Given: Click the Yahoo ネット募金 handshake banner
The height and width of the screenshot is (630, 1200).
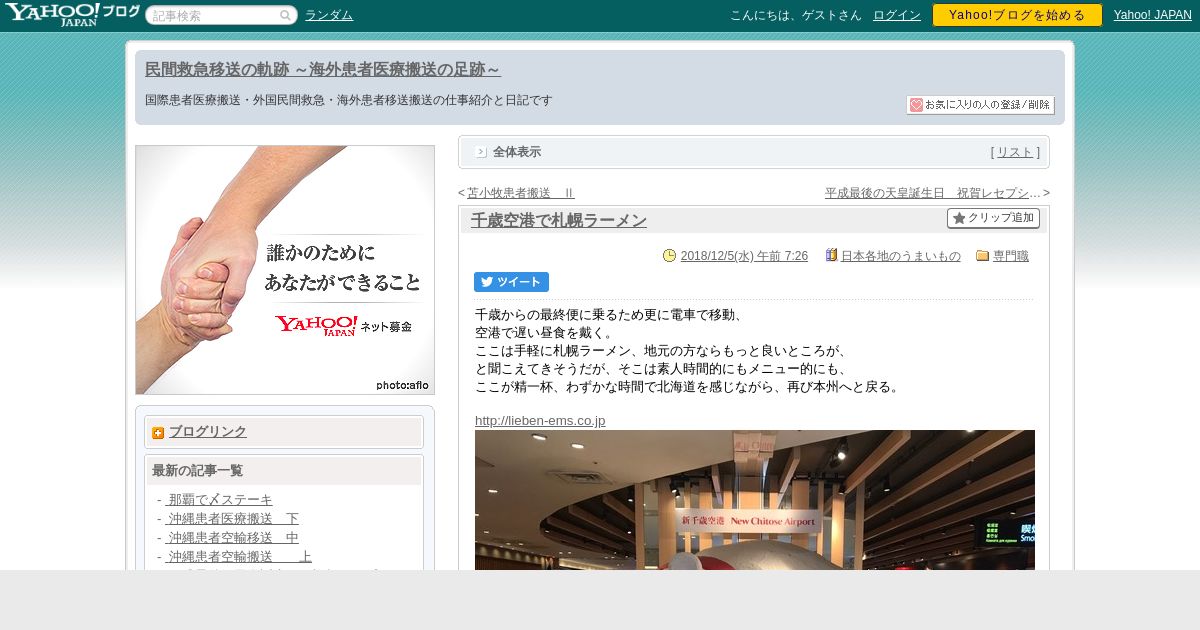Looking at the screenshot, I should (x=285, y=270).
